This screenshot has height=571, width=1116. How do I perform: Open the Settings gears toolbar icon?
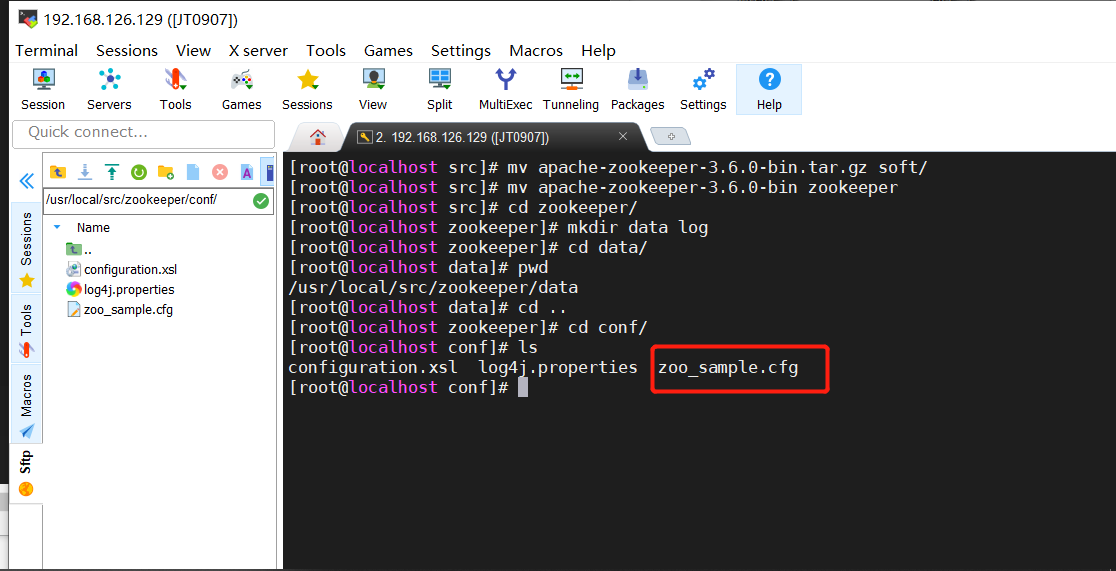[x=702, y=90]
